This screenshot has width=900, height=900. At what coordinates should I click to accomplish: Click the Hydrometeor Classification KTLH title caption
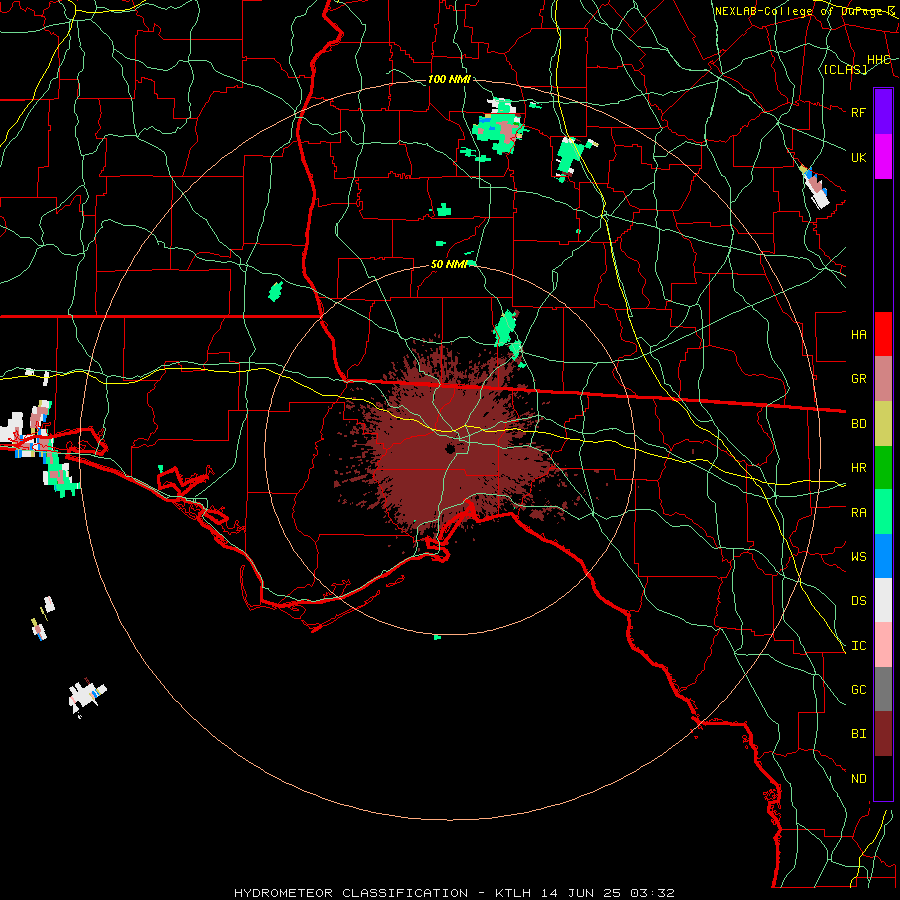[454, 893]
